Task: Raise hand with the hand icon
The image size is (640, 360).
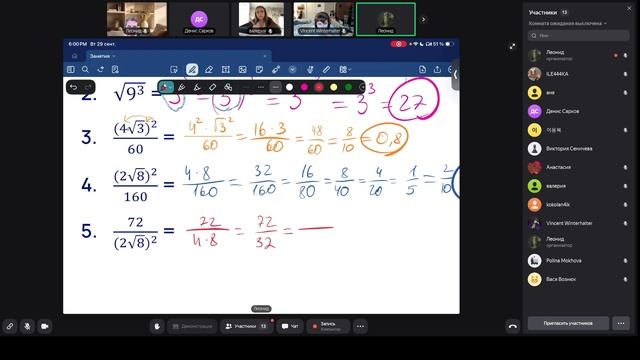Action: click(157, 327)
